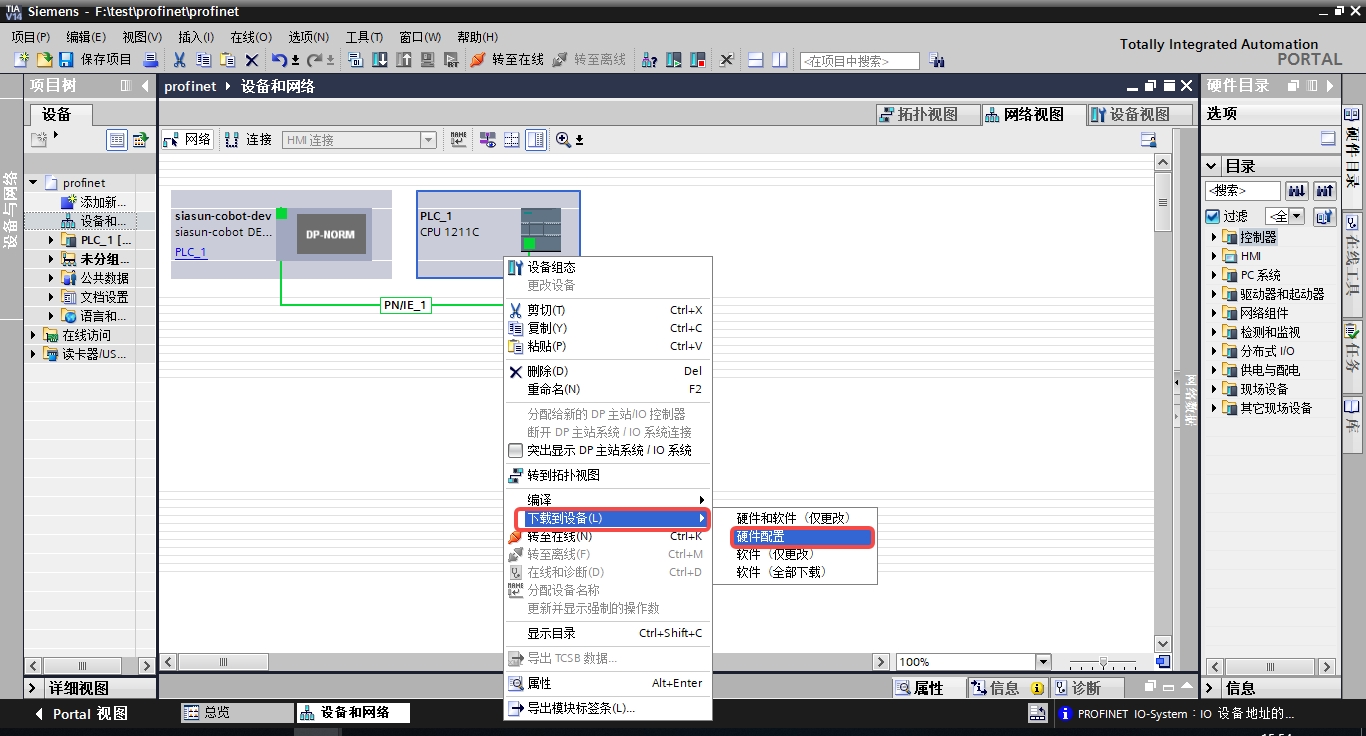Open the 100% zoom level dropdown
The width and height of the screenshot is (1366, 736).
pyautogui.click(x=1043, y=662)
